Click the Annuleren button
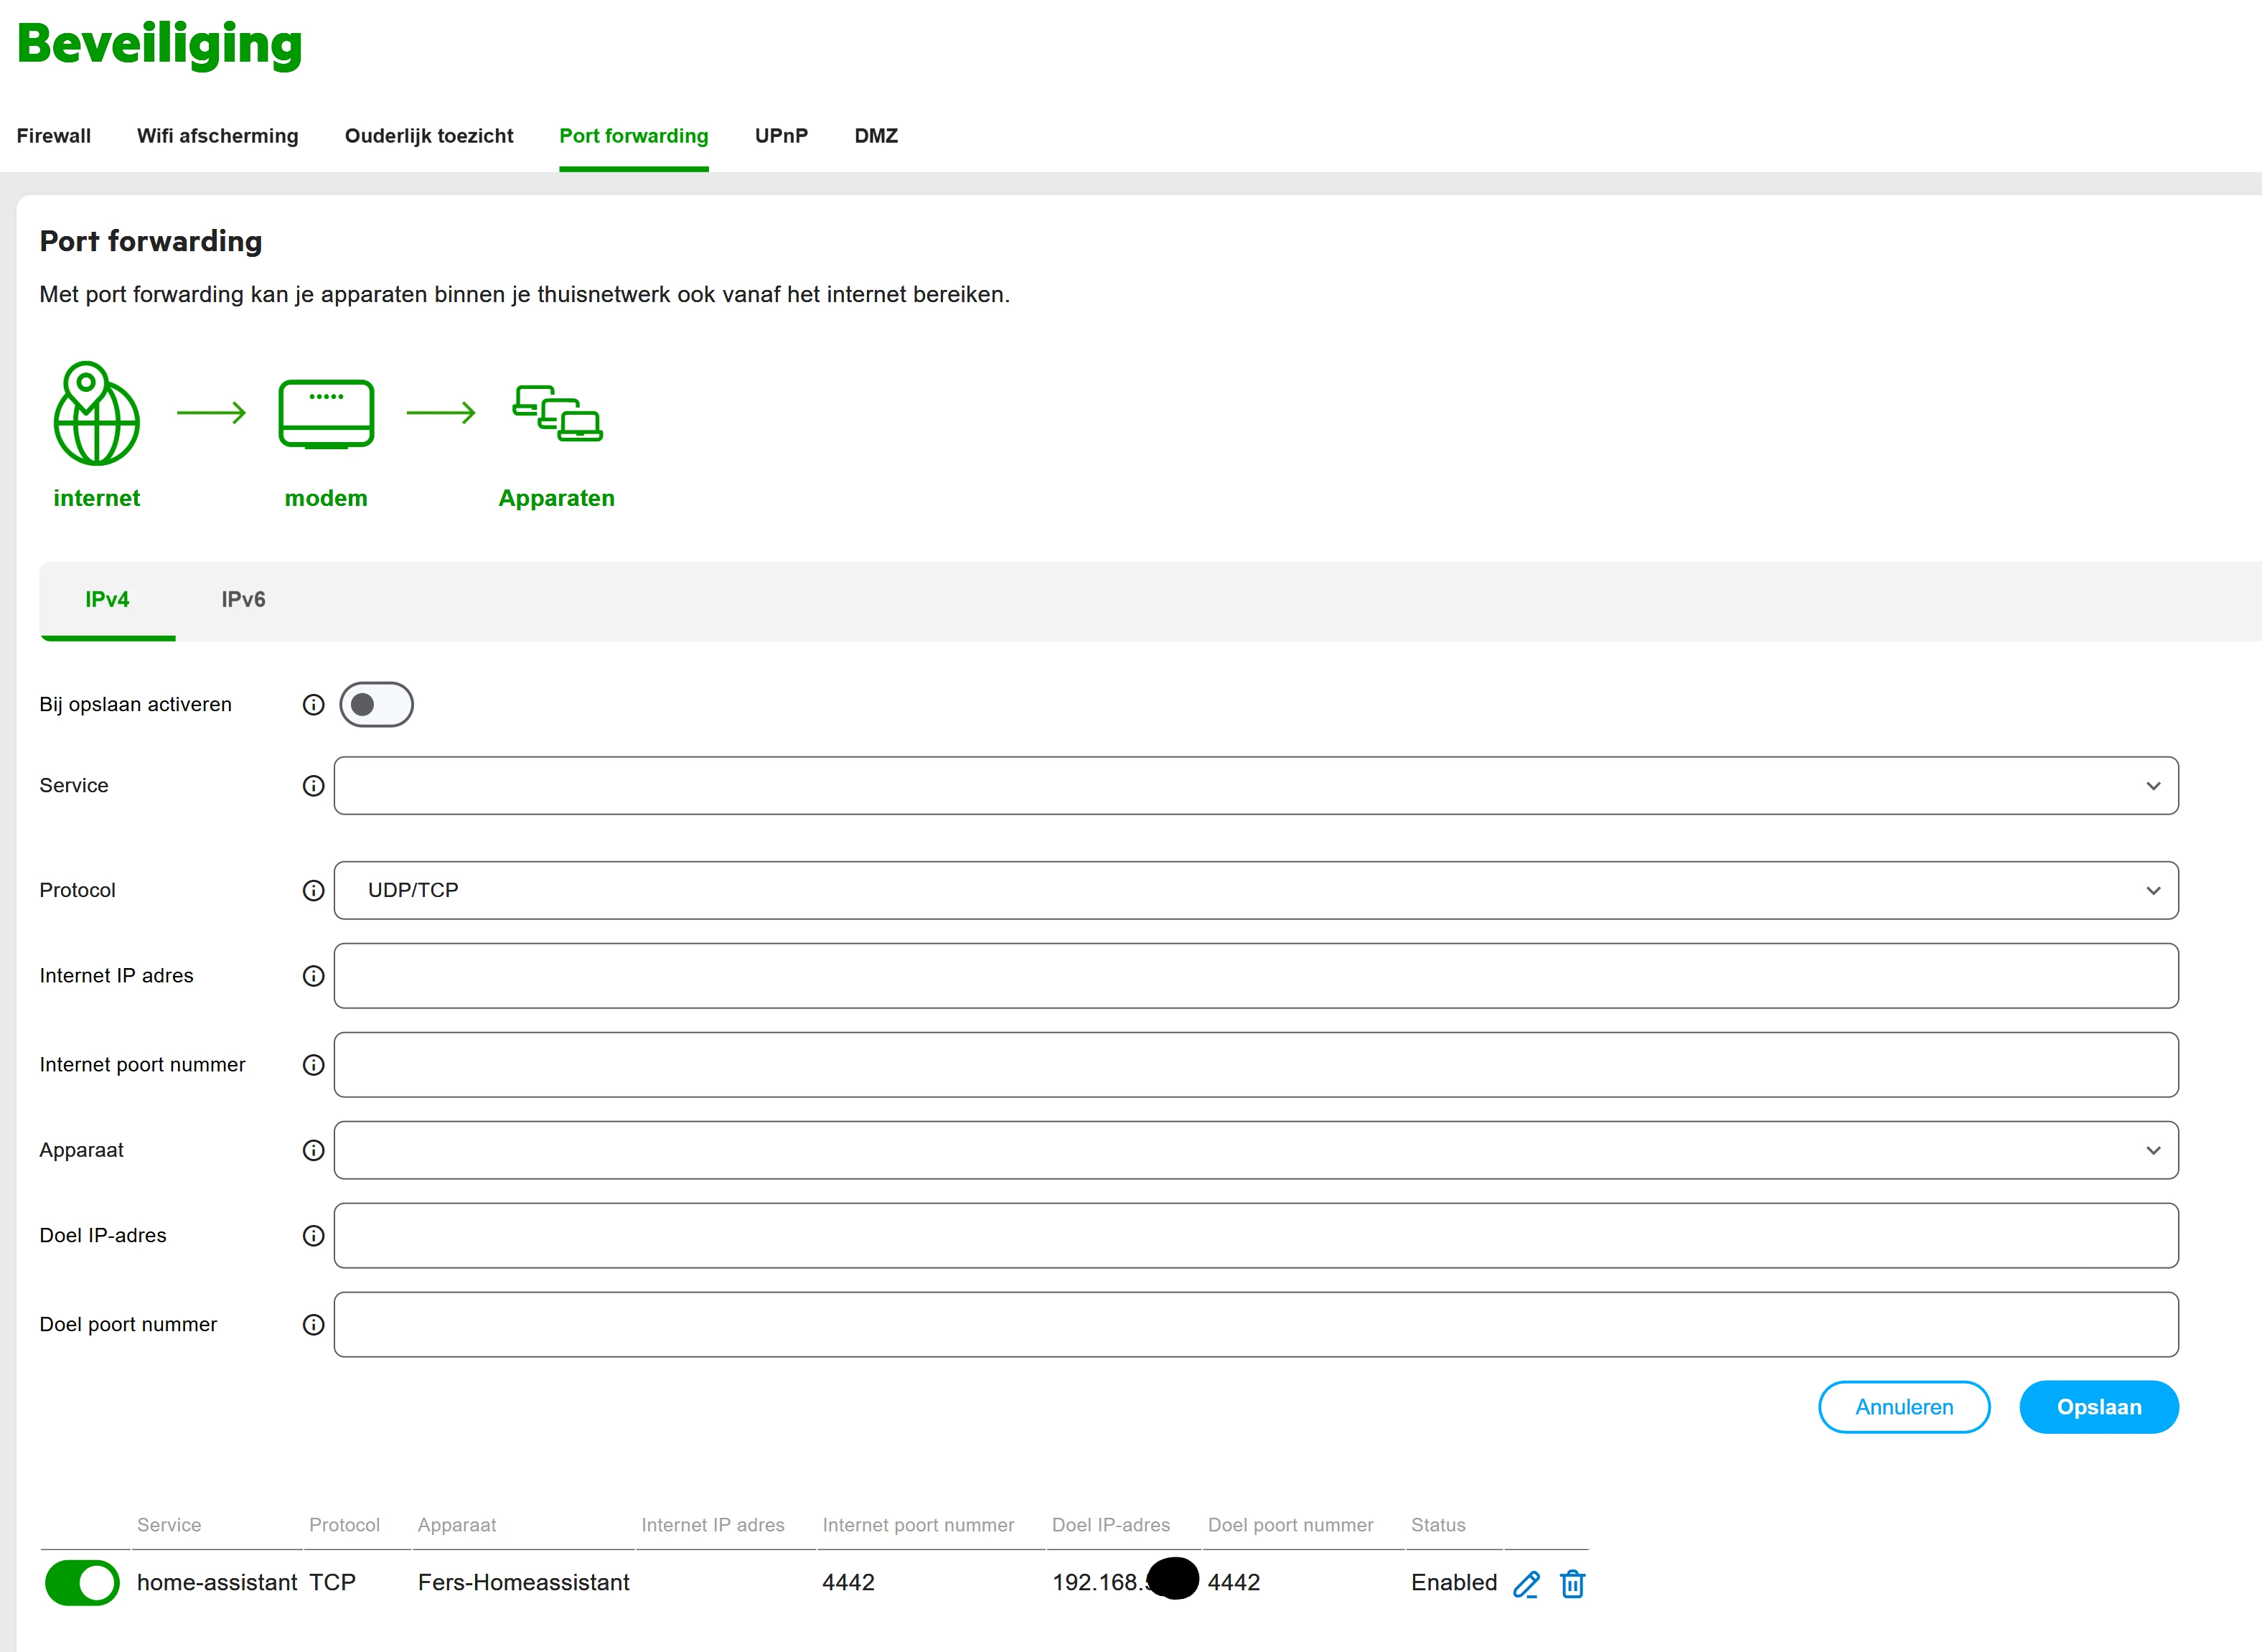2262x1652 pixels. tap(1903, 1407)
